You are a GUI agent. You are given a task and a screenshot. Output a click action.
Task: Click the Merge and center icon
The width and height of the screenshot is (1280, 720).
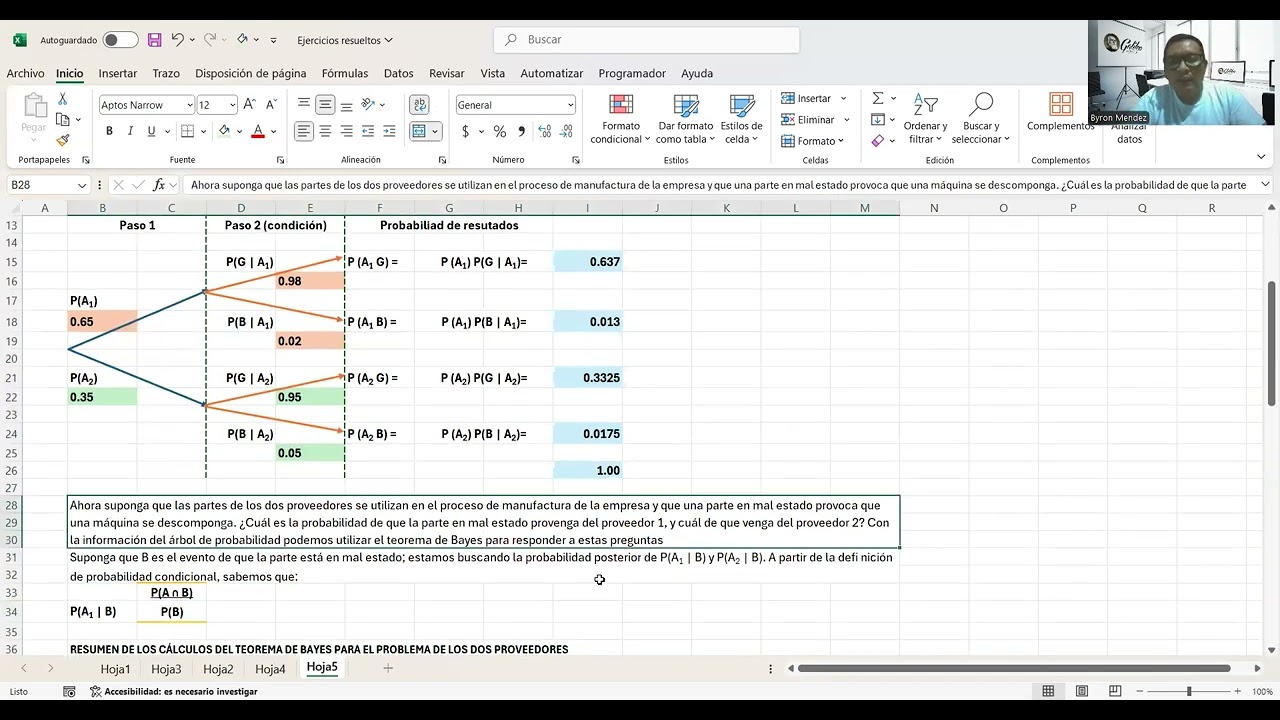pos(419,131)
